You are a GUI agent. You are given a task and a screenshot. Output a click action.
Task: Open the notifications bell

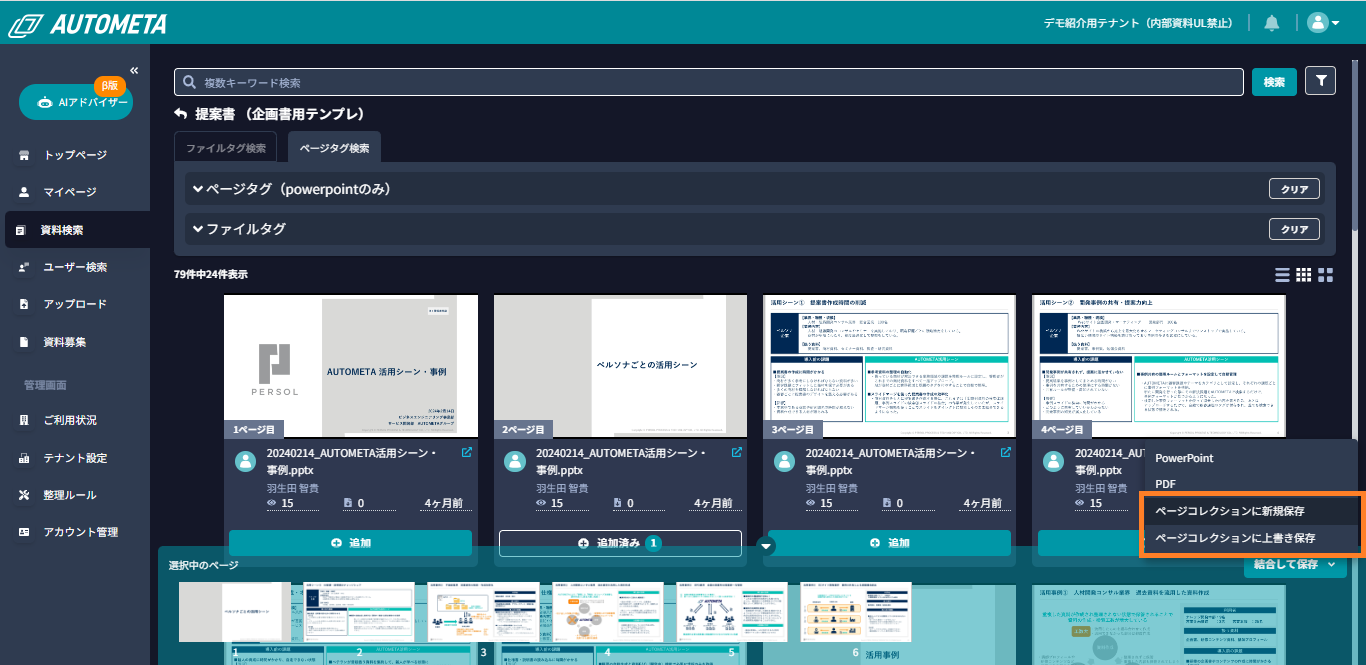[x=1272, y=23]
